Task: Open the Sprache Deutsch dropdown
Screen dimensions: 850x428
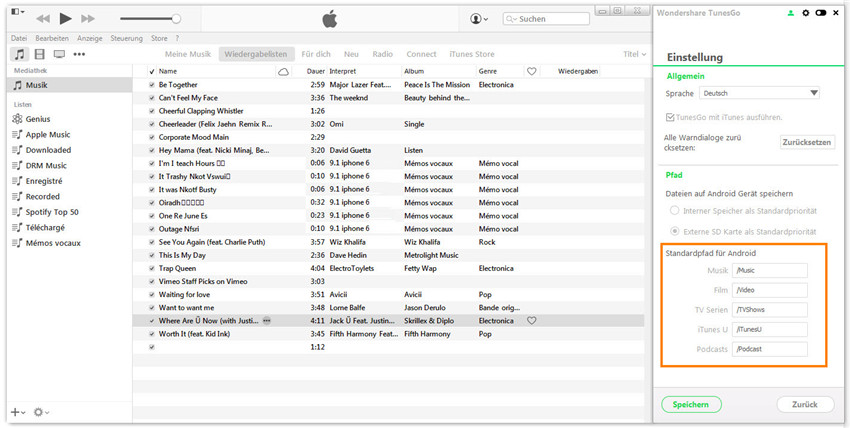Action: click(759, 93)
